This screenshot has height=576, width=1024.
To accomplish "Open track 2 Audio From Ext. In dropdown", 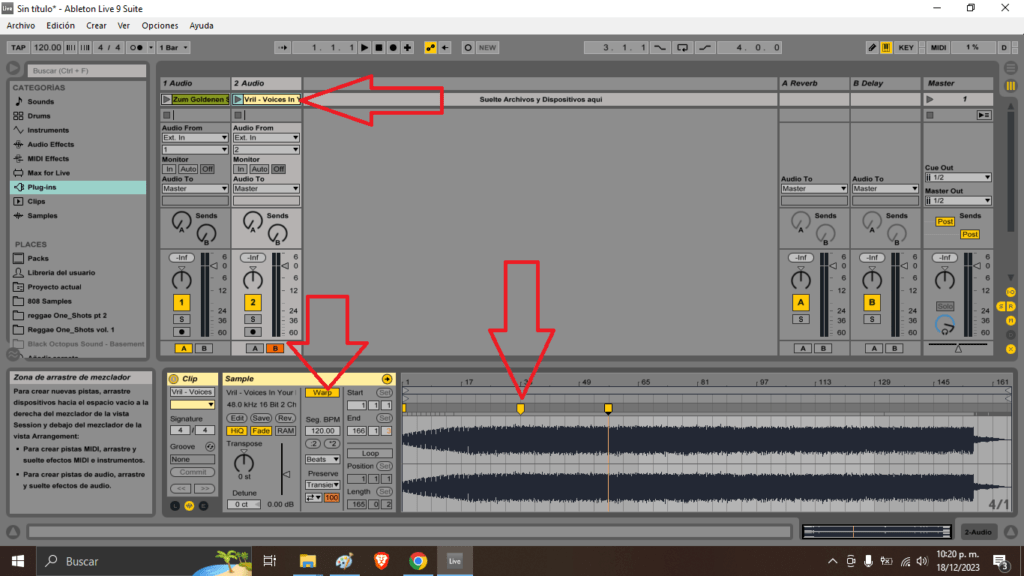I will [x=266, y=138].
